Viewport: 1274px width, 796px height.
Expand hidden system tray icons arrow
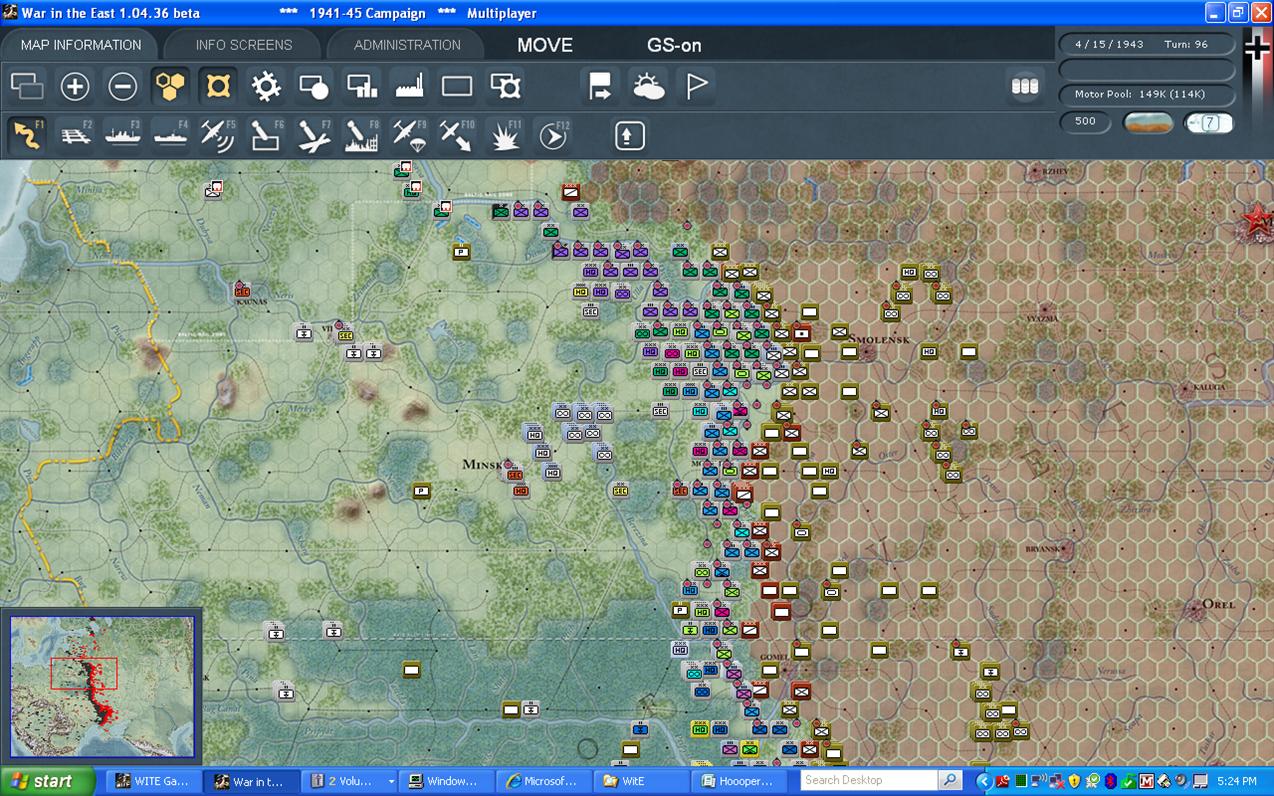pos(984,781)
